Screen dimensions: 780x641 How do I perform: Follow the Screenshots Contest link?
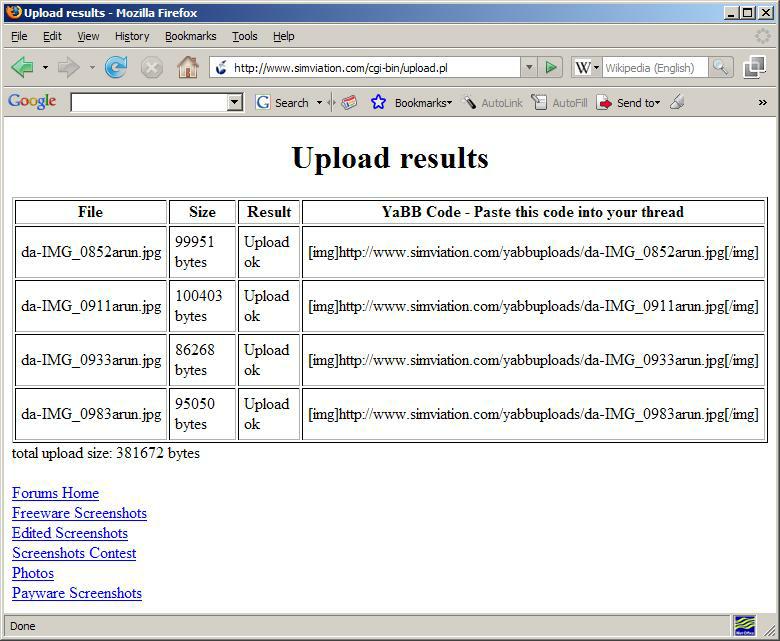click(x=74, y=553)
